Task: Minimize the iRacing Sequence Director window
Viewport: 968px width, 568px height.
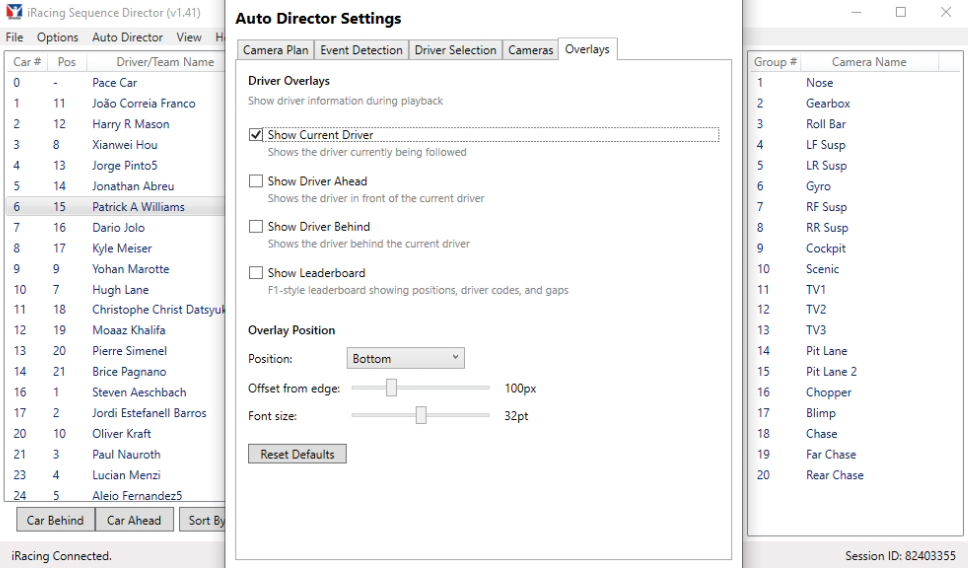Action: point(856,12)
